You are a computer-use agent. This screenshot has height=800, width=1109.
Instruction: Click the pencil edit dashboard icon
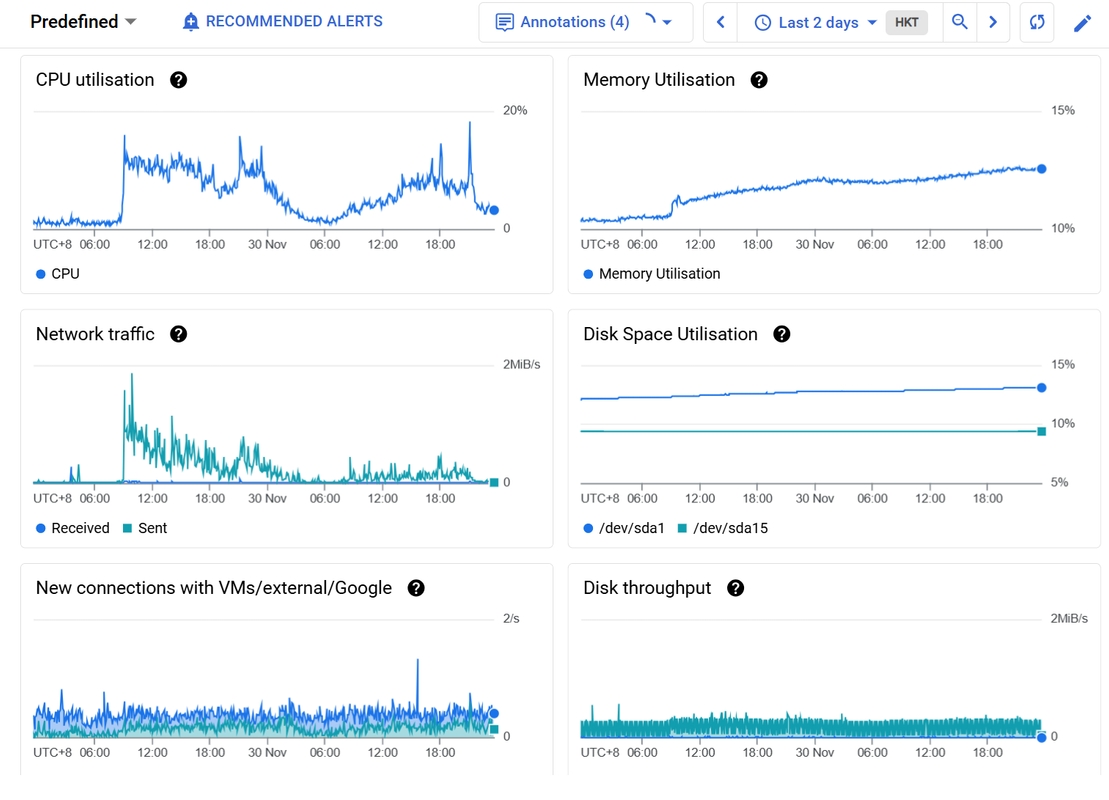1082,22
